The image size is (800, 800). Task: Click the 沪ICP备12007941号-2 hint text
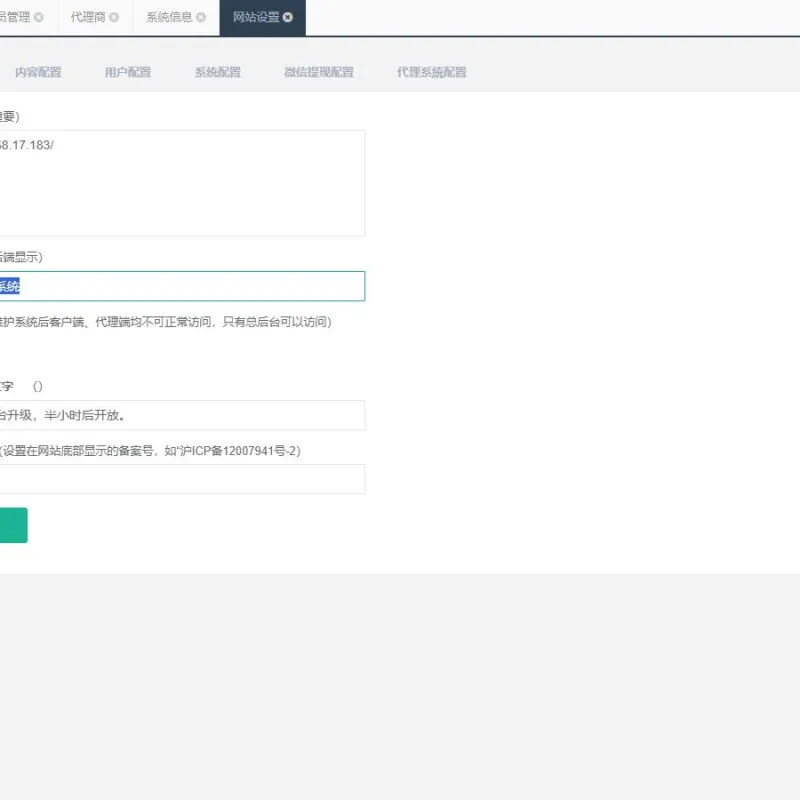point(239,451)
